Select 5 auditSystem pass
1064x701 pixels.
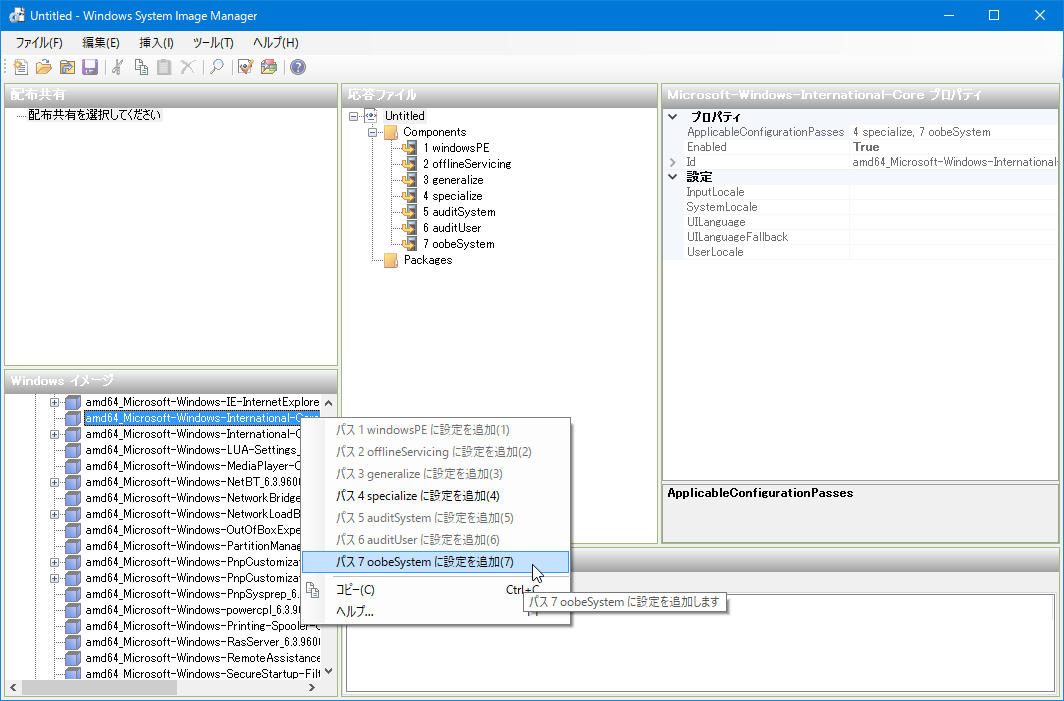[x=459, y=212]
